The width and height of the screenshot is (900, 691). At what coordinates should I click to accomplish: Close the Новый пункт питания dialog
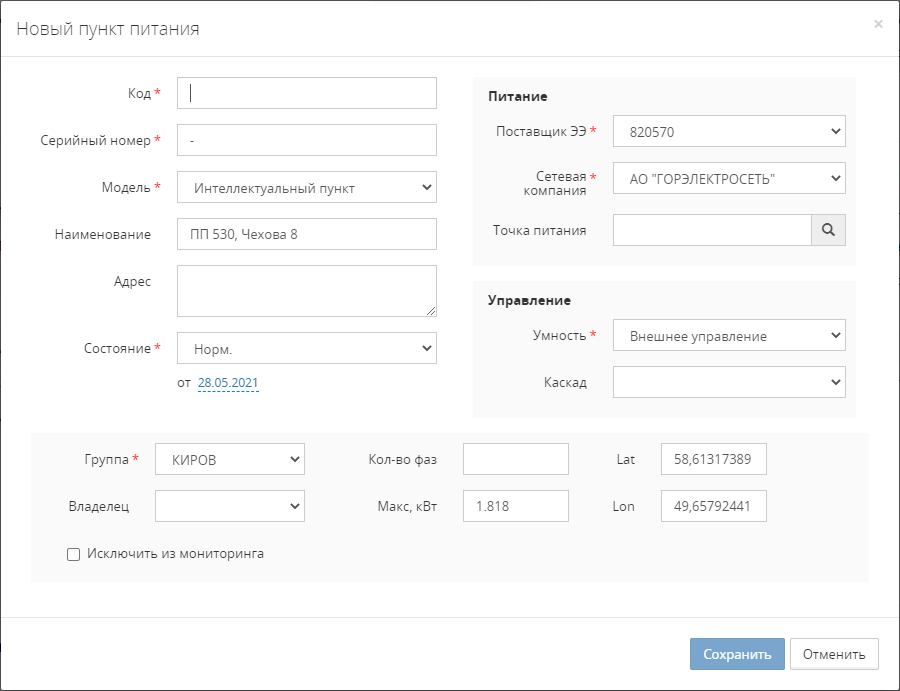pos(878,24)
